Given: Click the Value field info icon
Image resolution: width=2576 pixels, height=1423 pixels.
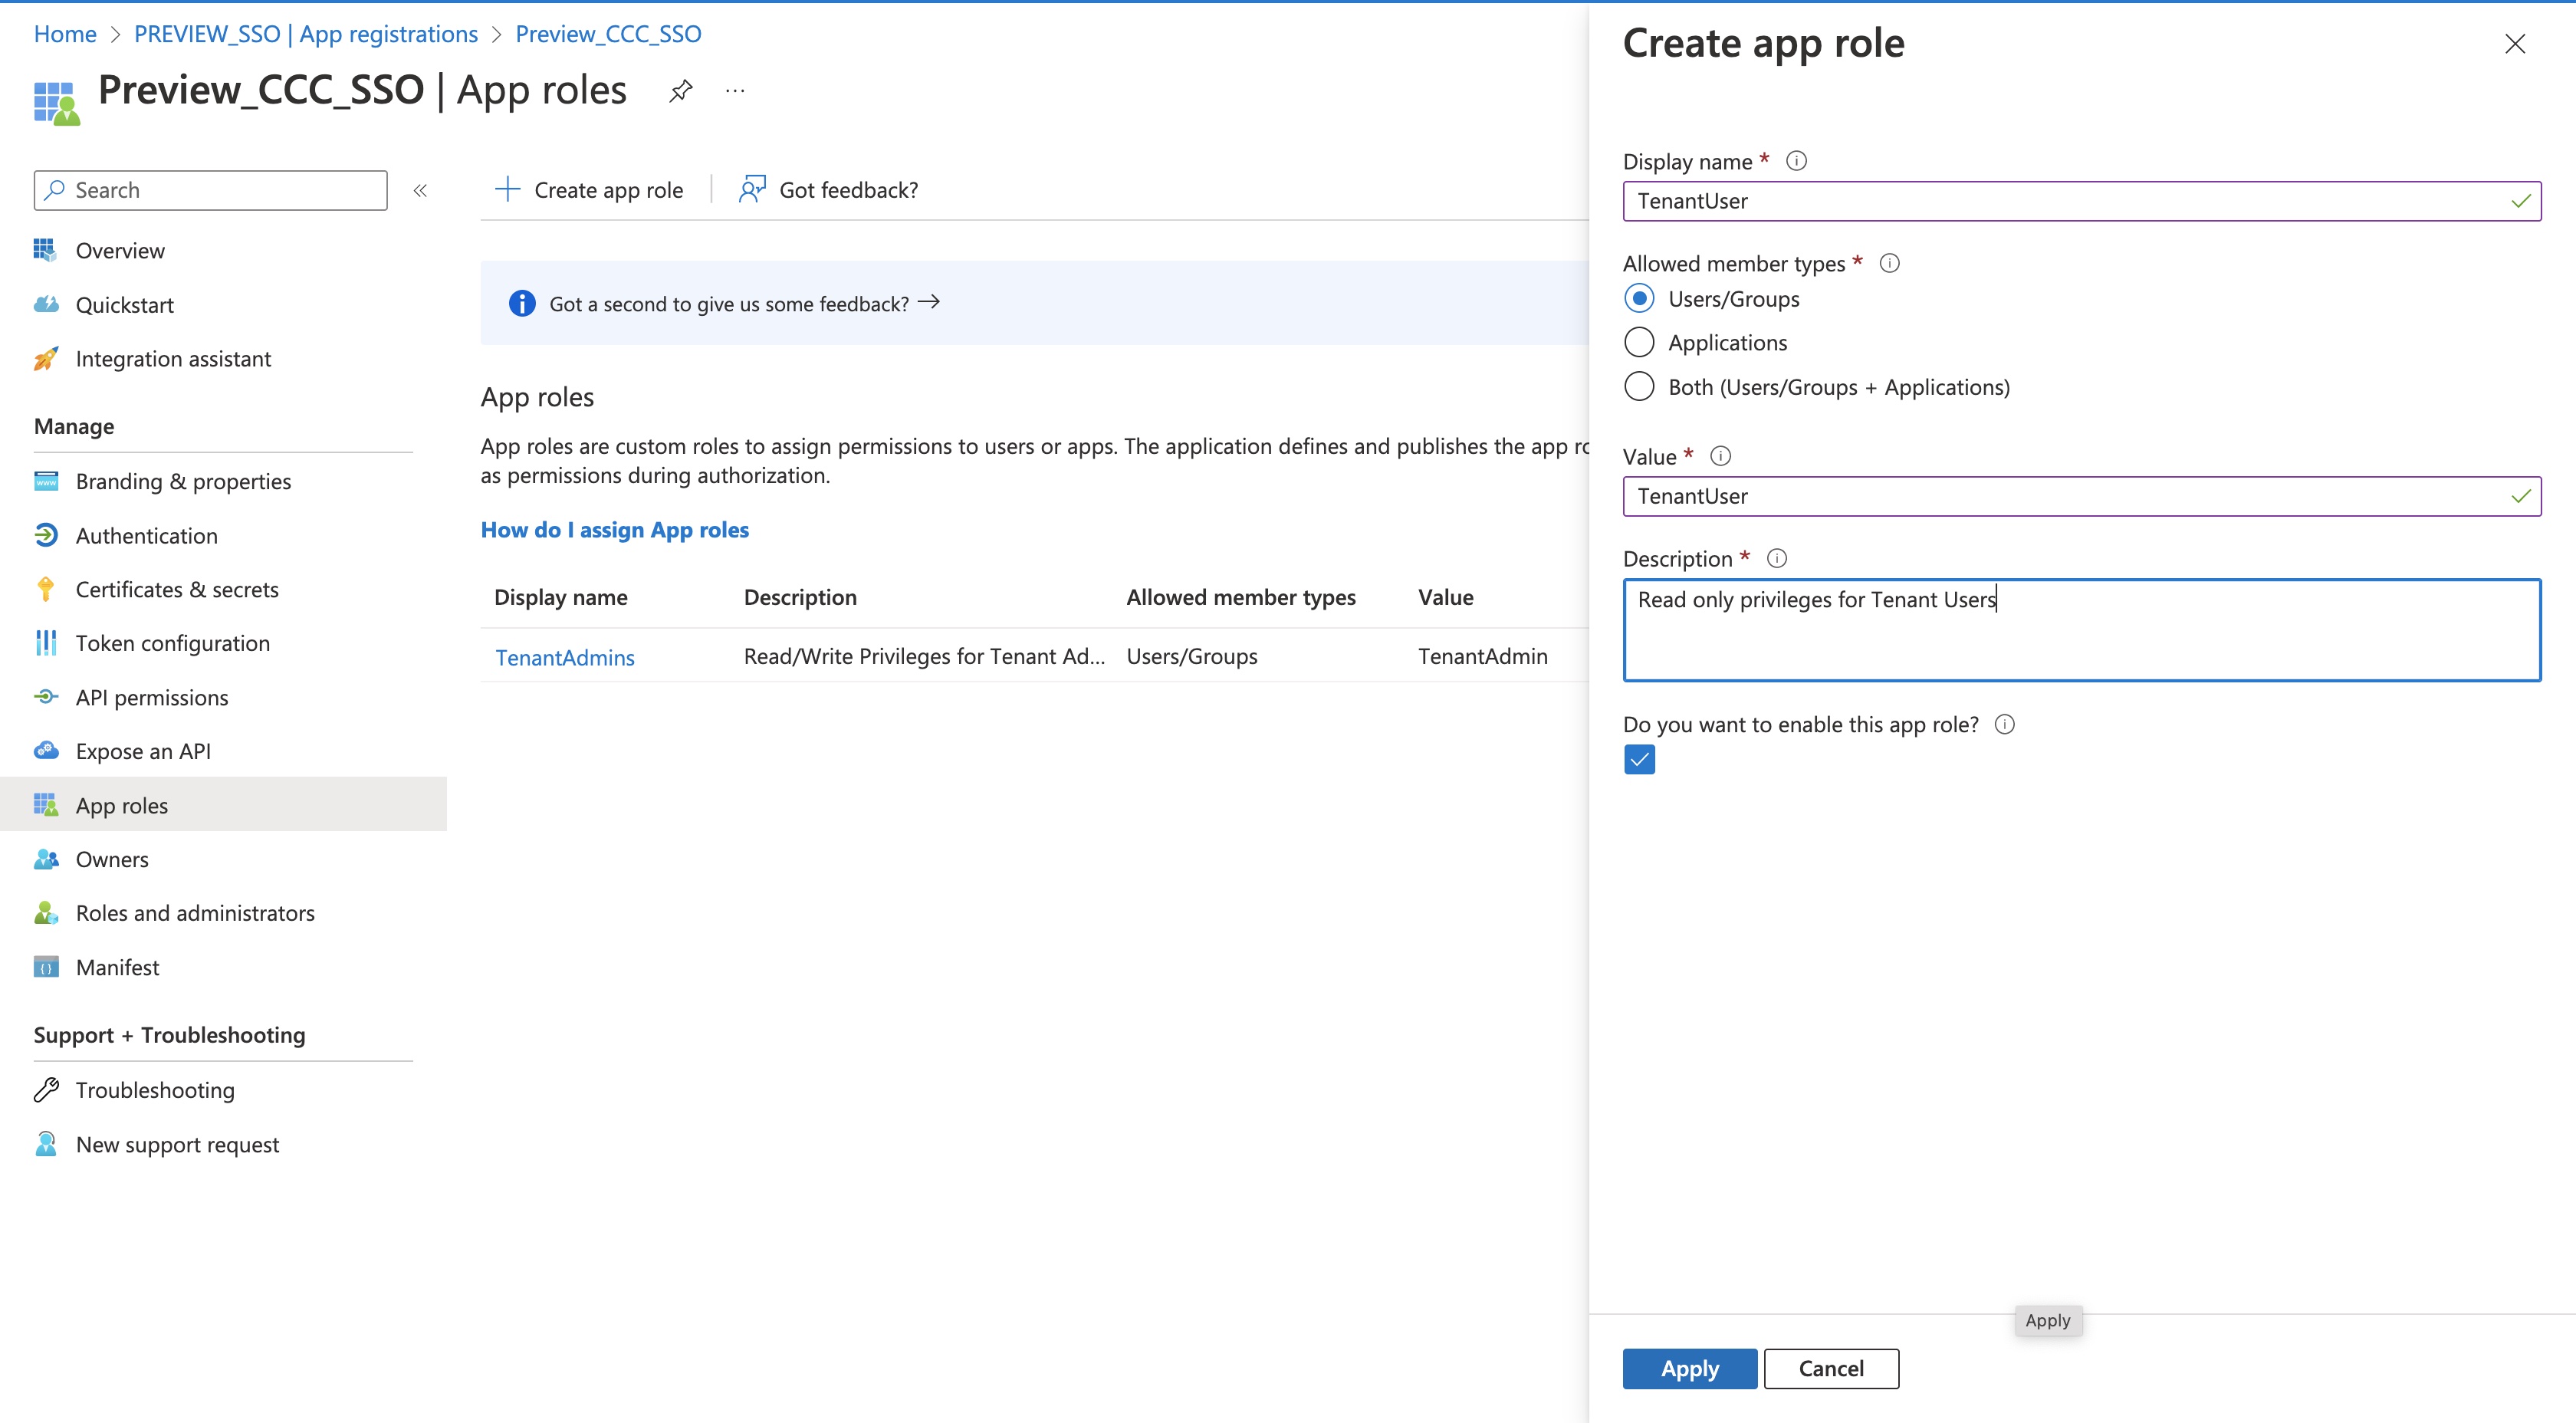Looking at the screenshot, I should click(x=1720, y=456).
